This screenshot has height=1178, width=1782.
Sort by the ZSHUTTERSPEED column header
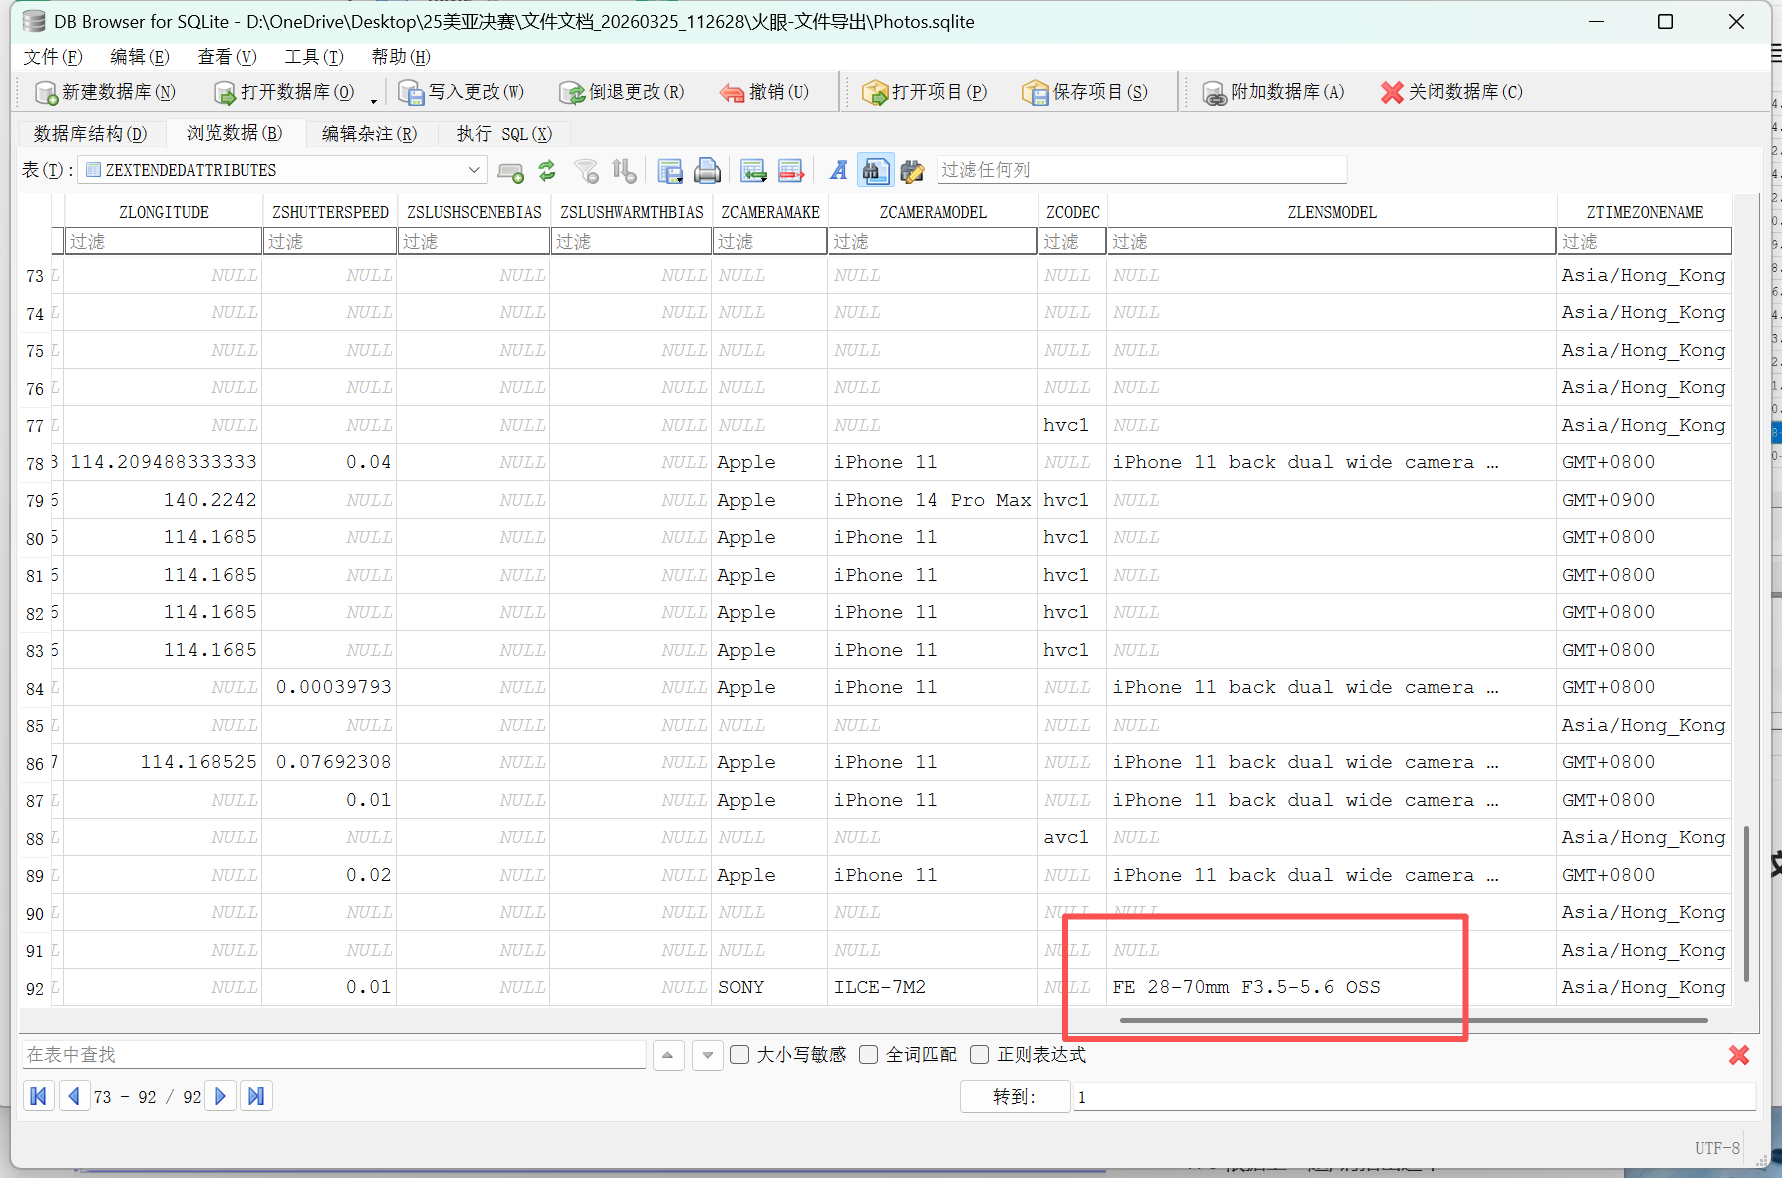tap(330, 212)
